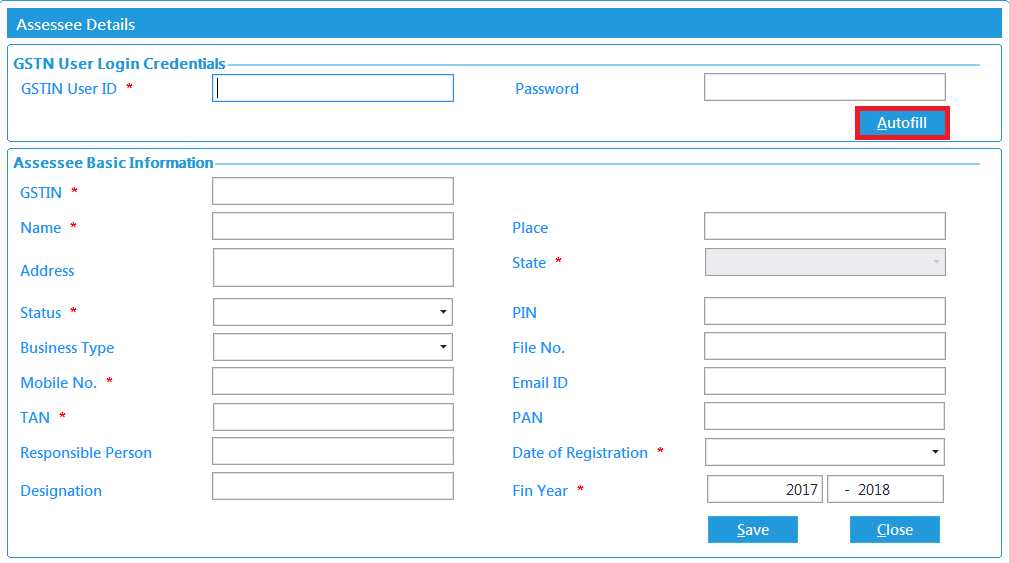Select the GSTIN input box
Image resolution: width=1009 pixels, height=563 pixels.
(333, 191)
